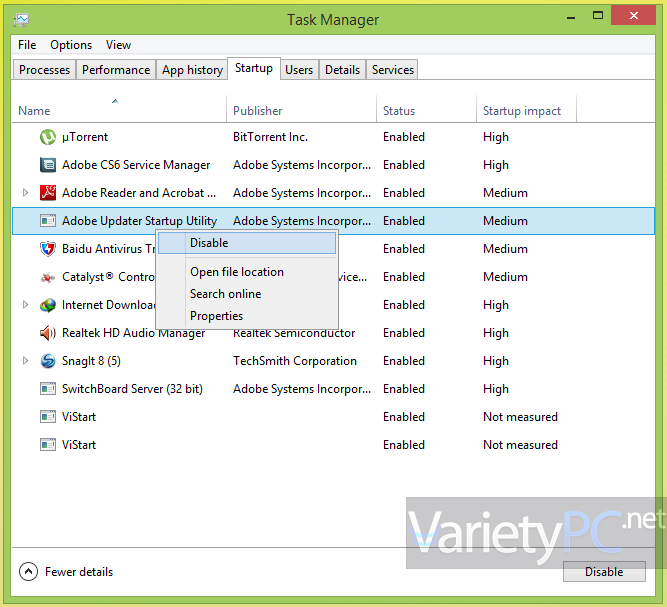667x607 pixels.
Task: Click the Adobe Reader and Acrobat icon
Action: pos(48,193)
